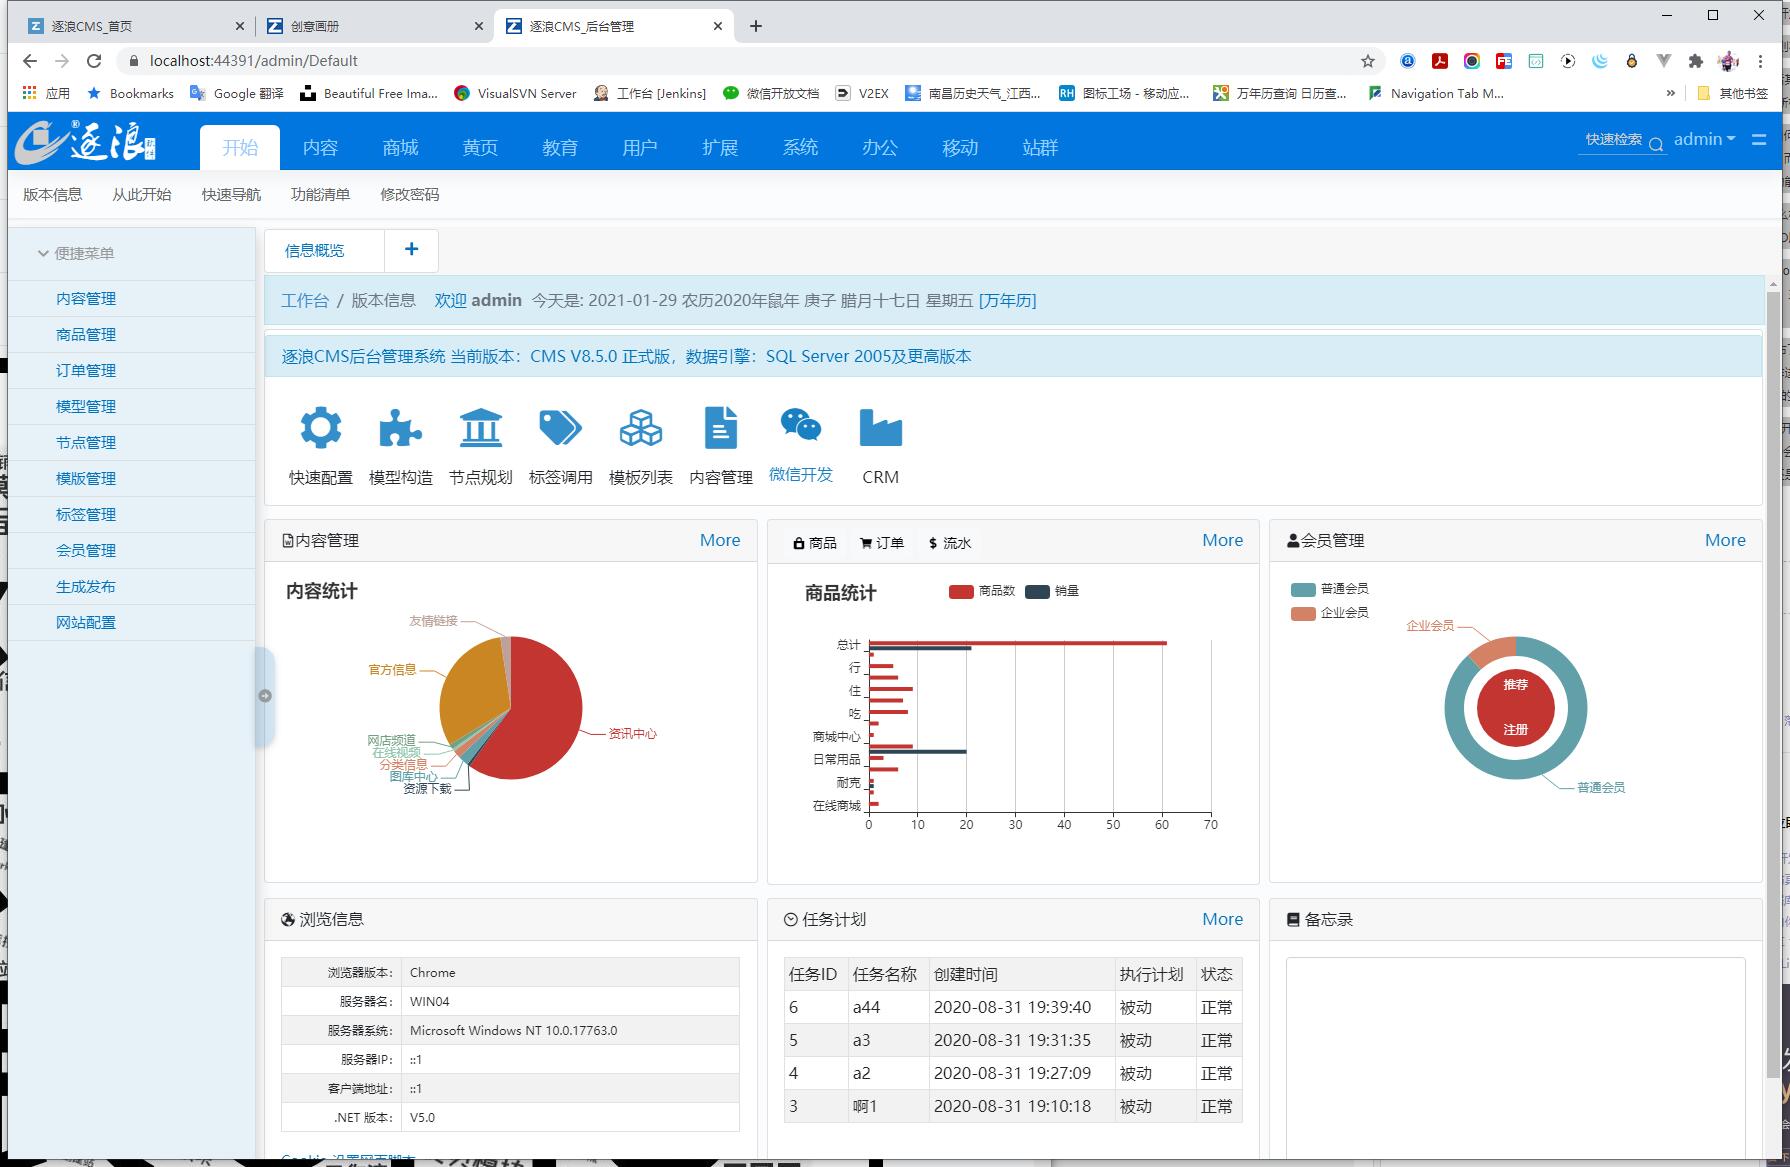Open 模板列表 via the cubes icon
Viewport: 1790px width, 1167px height.
(640, 428)
